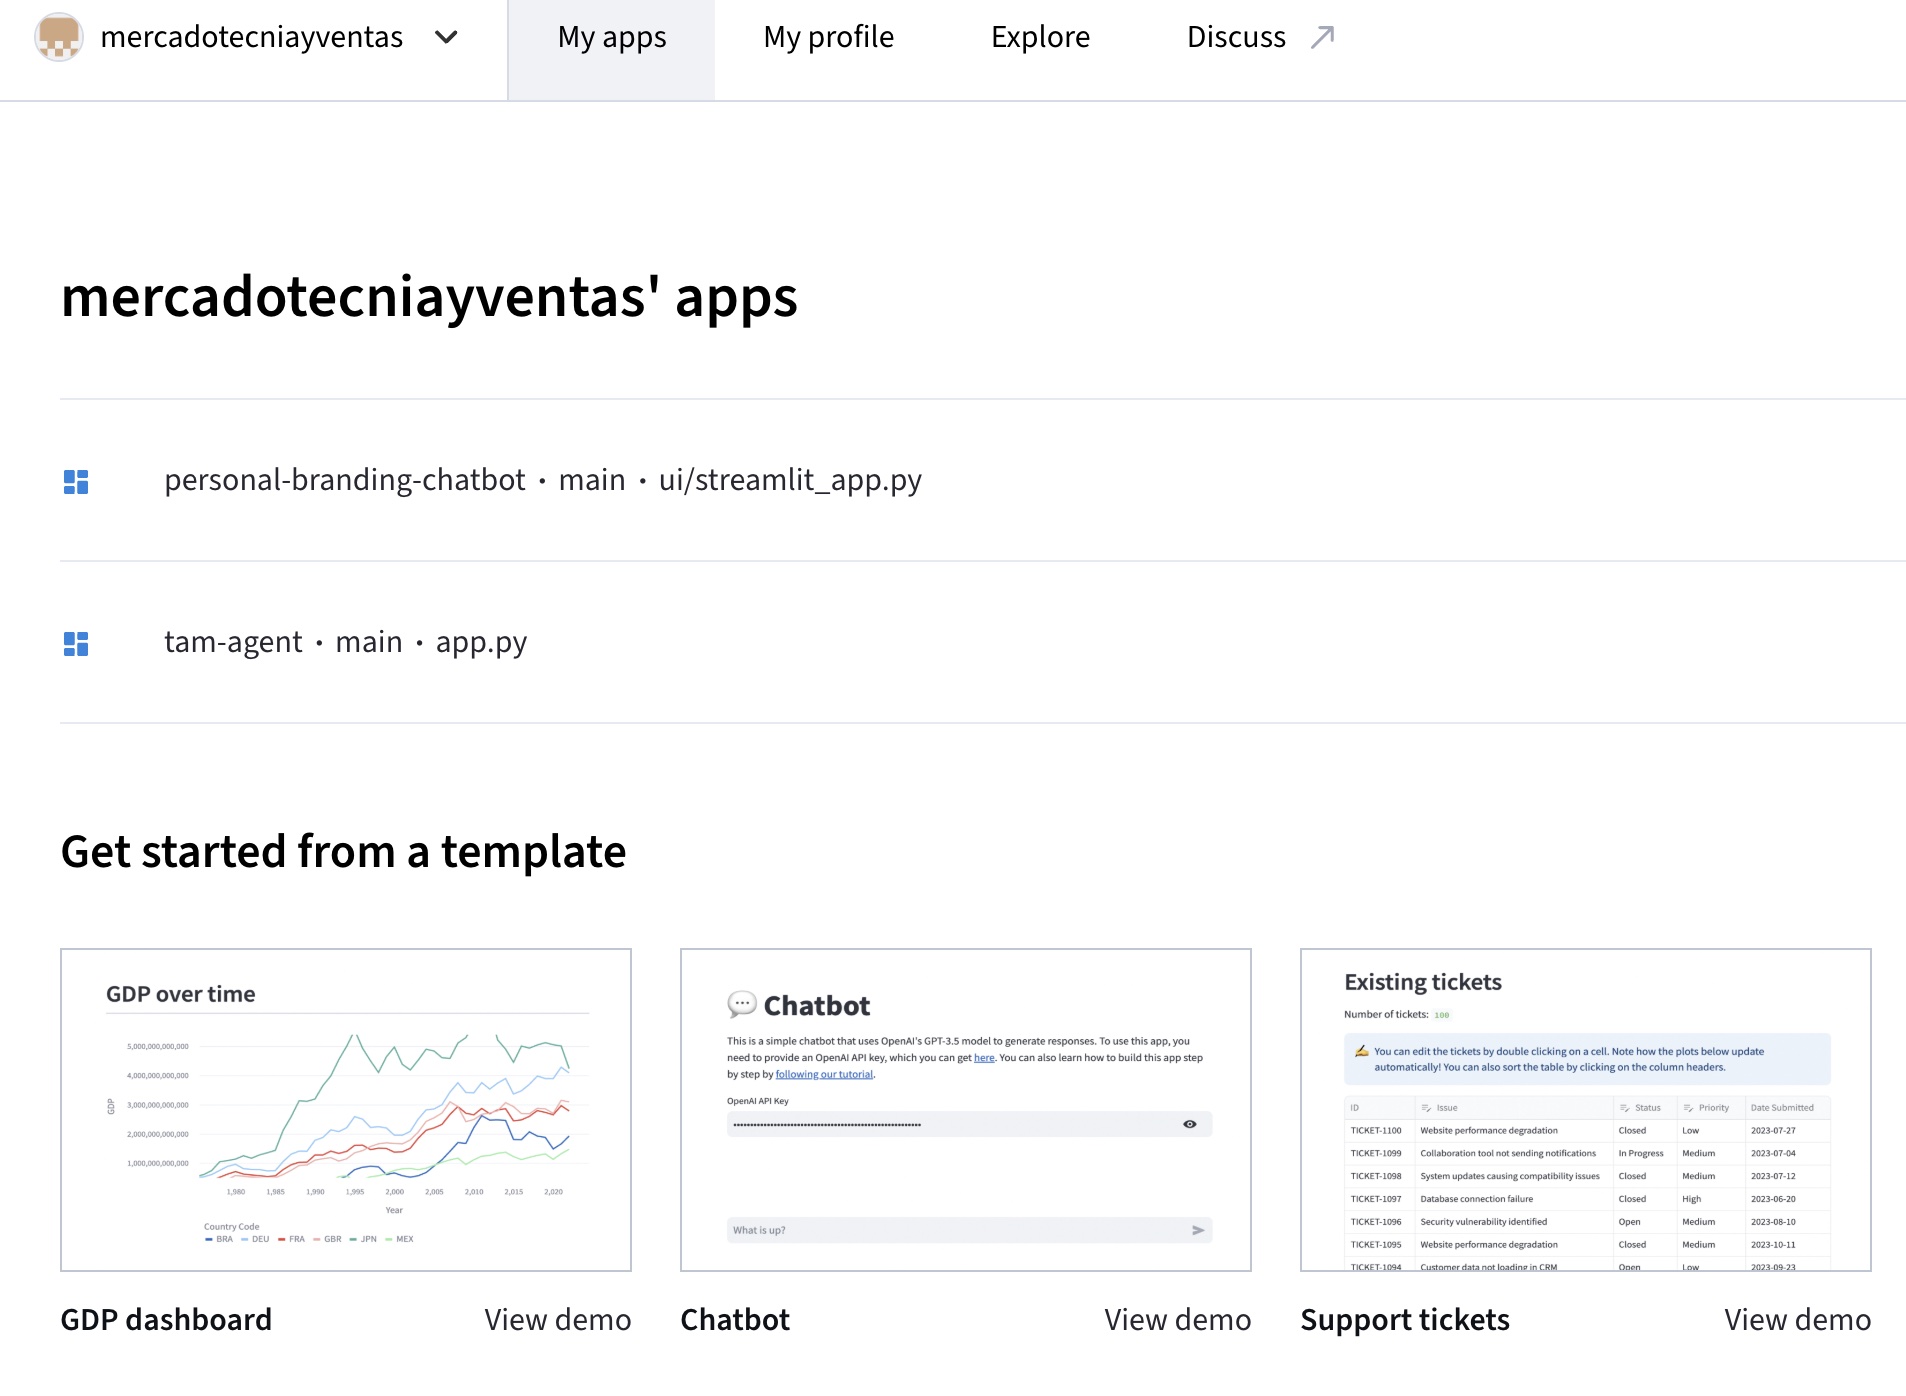
Task: Click the personal-branding-chatbot app icon
Action: click(76, 482)
